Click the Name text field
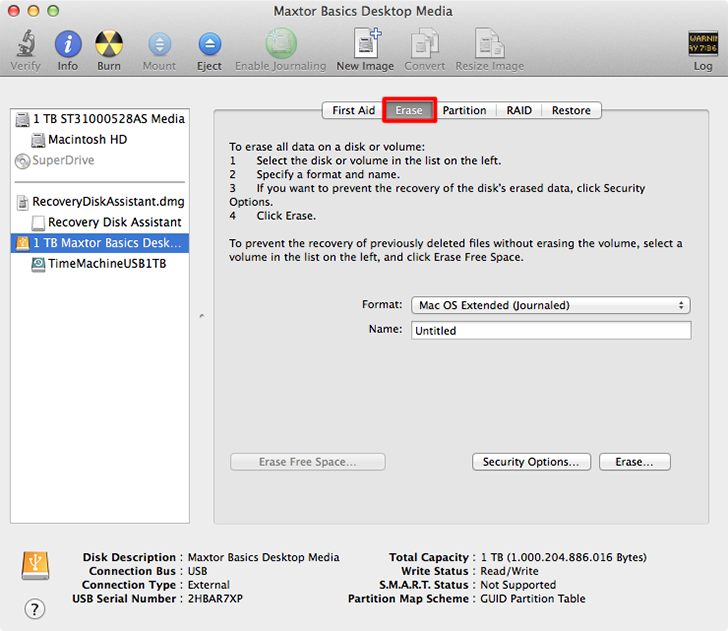 (551, 331)
